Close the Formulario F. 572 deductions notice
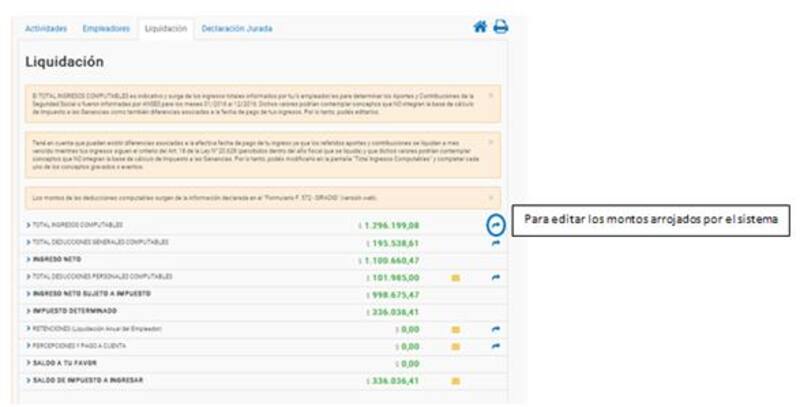 click(x=490, y=198)
